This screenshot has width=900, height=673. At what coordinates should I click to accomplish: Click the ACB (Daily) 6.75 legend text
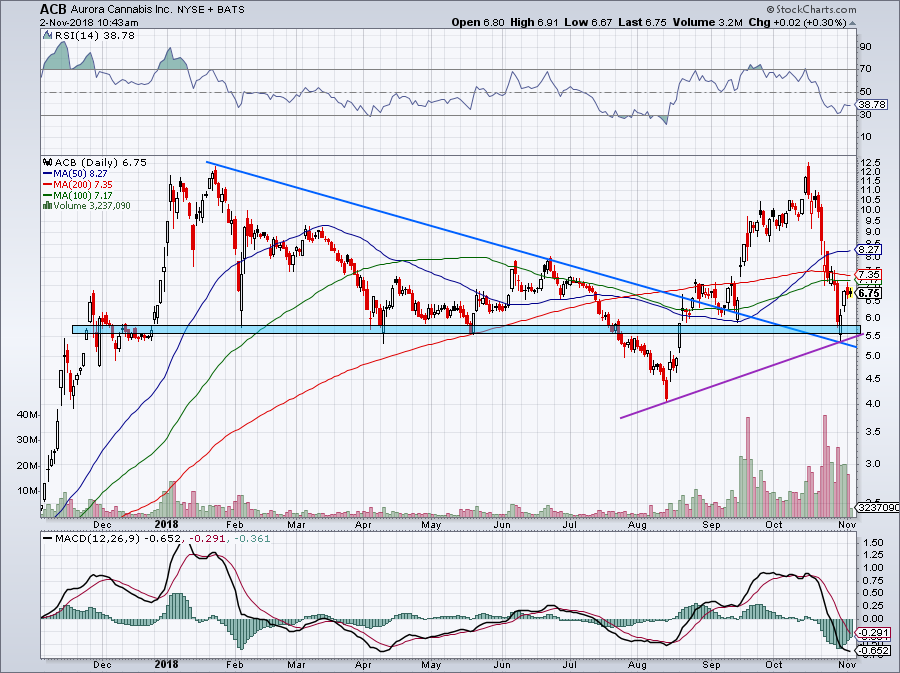click(x=100, y=162)
